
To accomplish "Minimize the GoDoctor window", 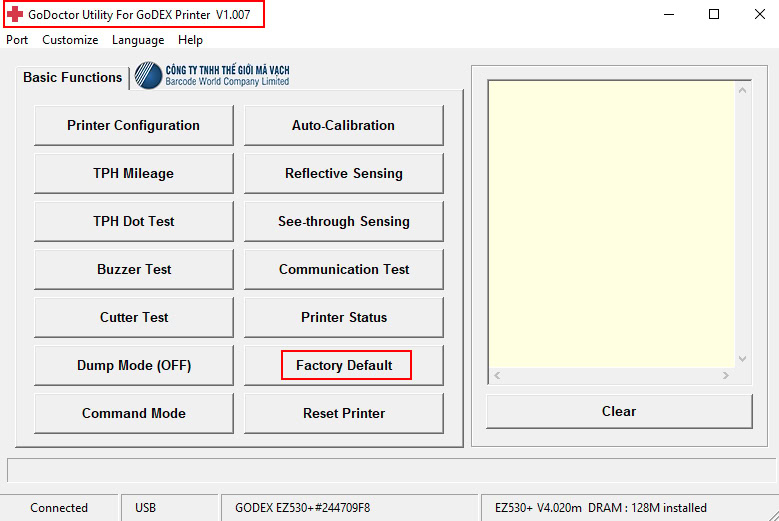I will pos(669,14).
